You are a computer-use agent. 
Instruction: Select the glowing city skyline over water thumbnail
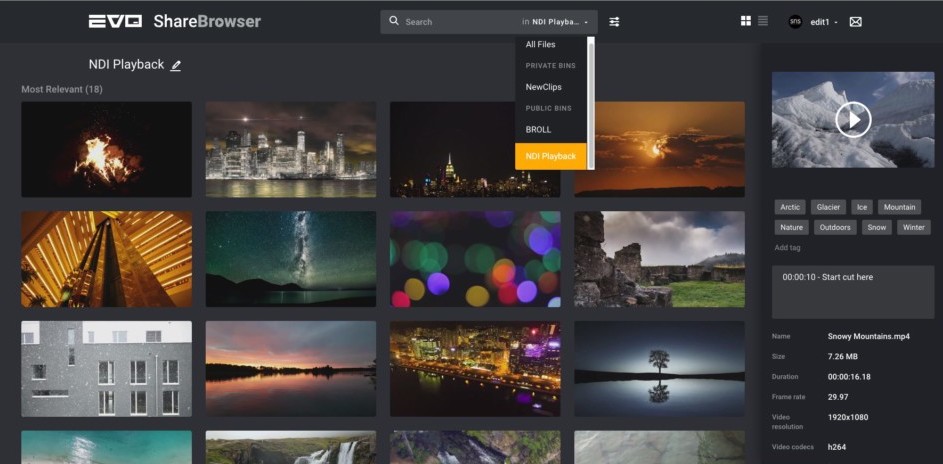[291, 149]
